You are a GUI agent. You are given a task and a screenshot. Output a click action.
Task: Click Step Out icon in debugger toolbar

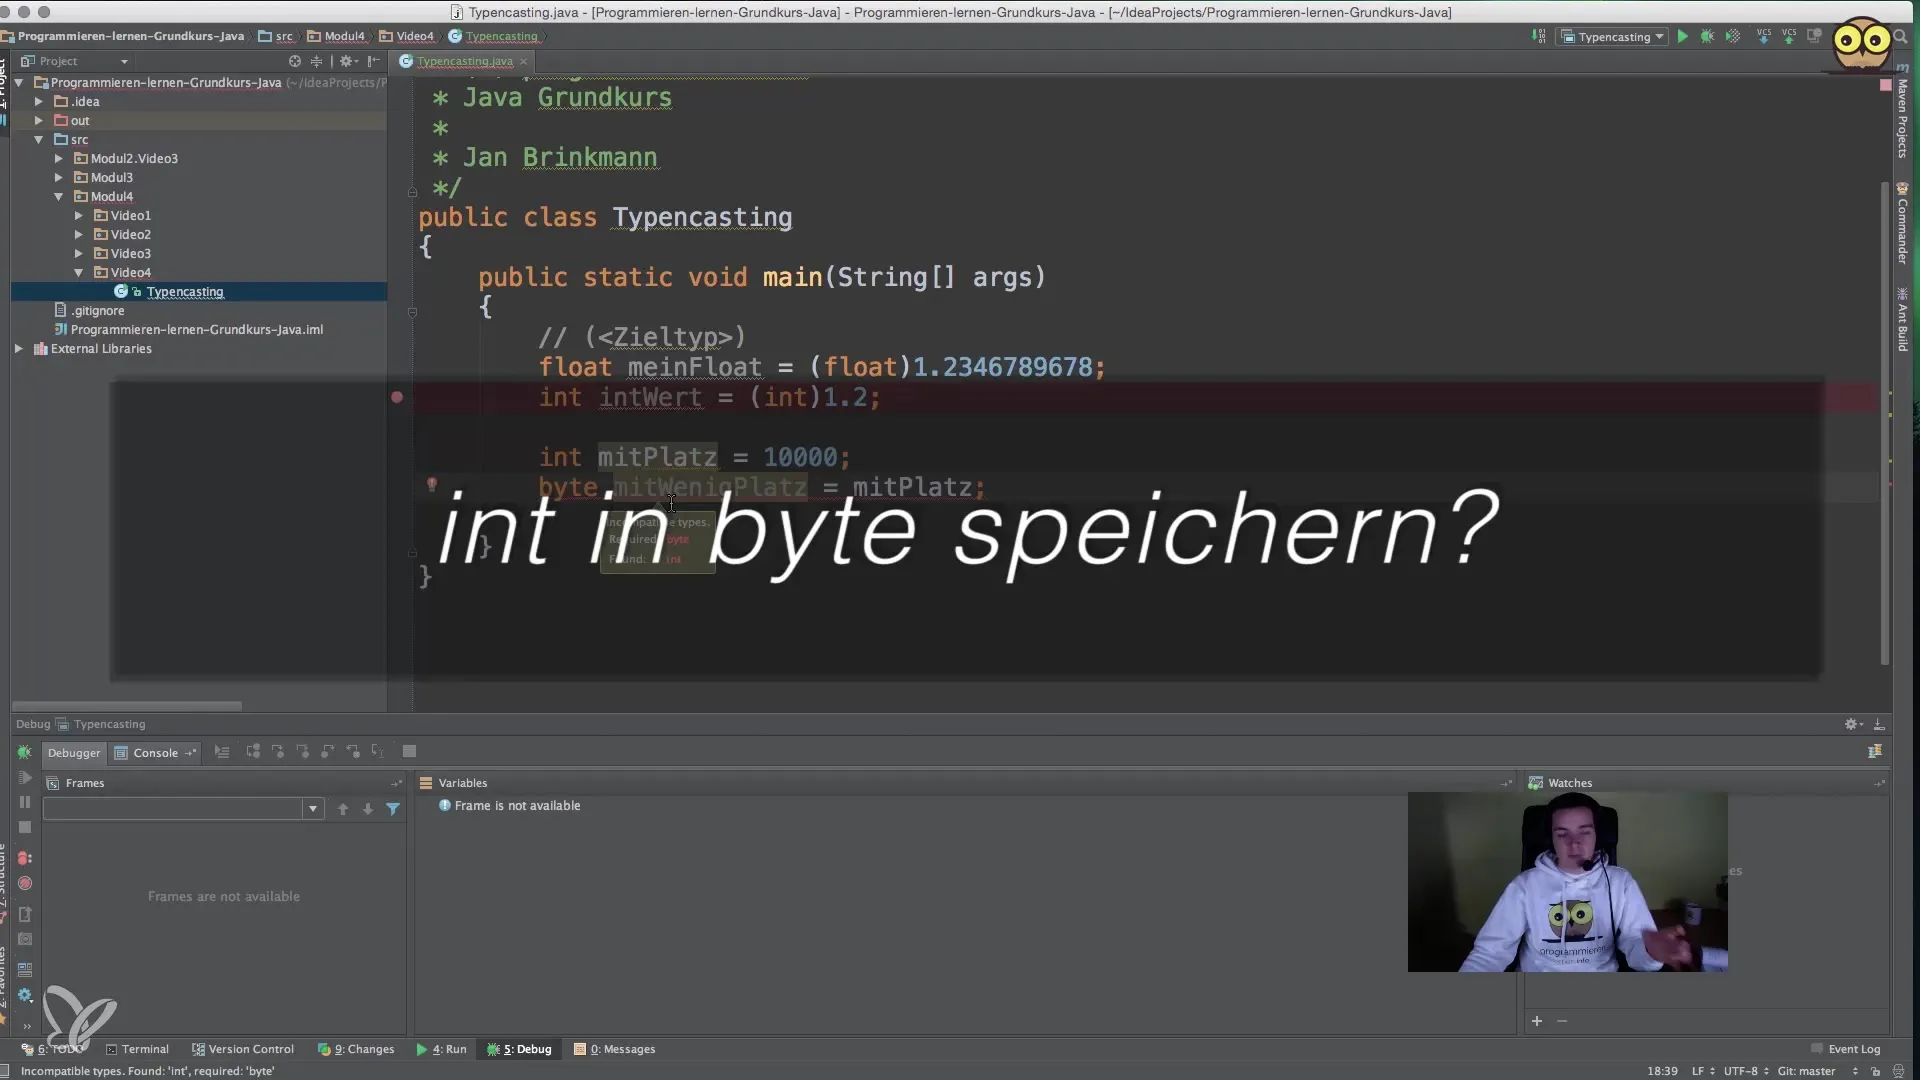(x=328, y=751)
